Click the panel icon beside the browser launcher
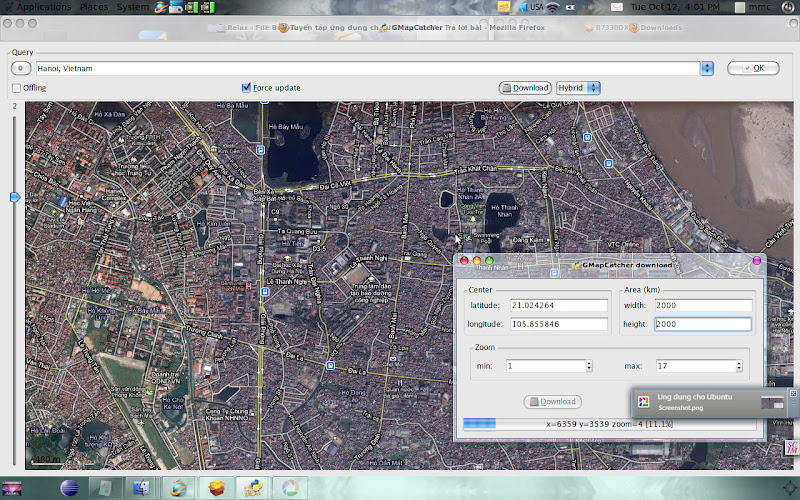The image size is (800, 500). (x=176, y=7)
